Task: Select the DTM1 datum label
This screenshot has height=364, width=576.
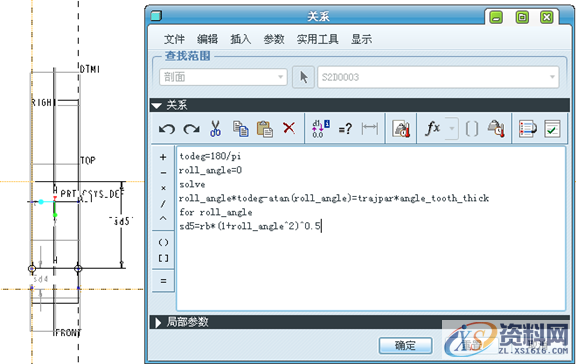Action: [90, 69]
